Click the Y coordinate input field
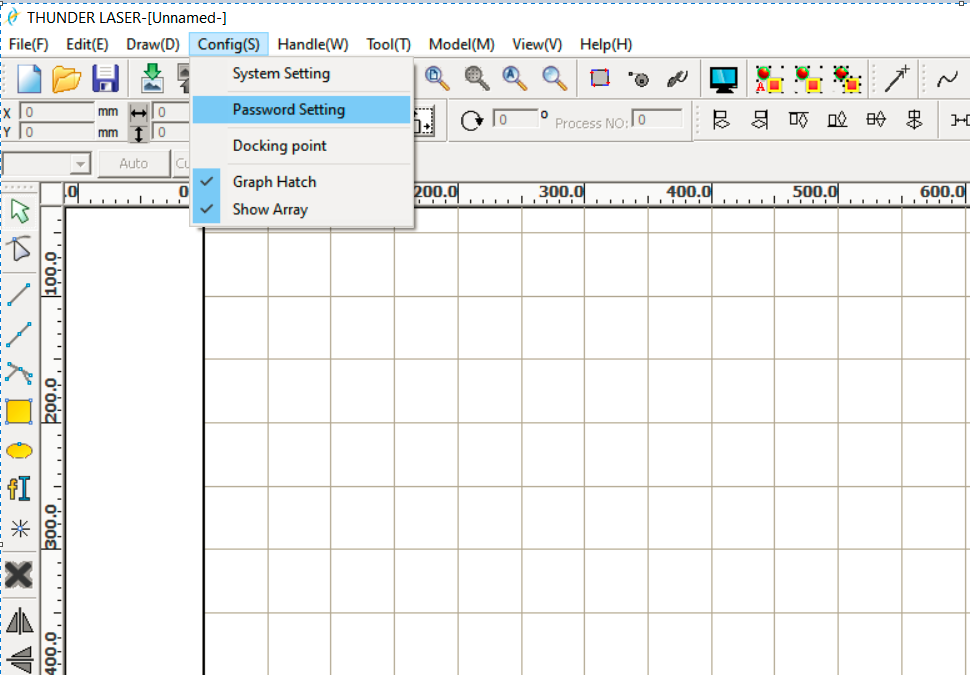Image resolution: width=970 pixels, height=675 pixels. pos(56,132)
